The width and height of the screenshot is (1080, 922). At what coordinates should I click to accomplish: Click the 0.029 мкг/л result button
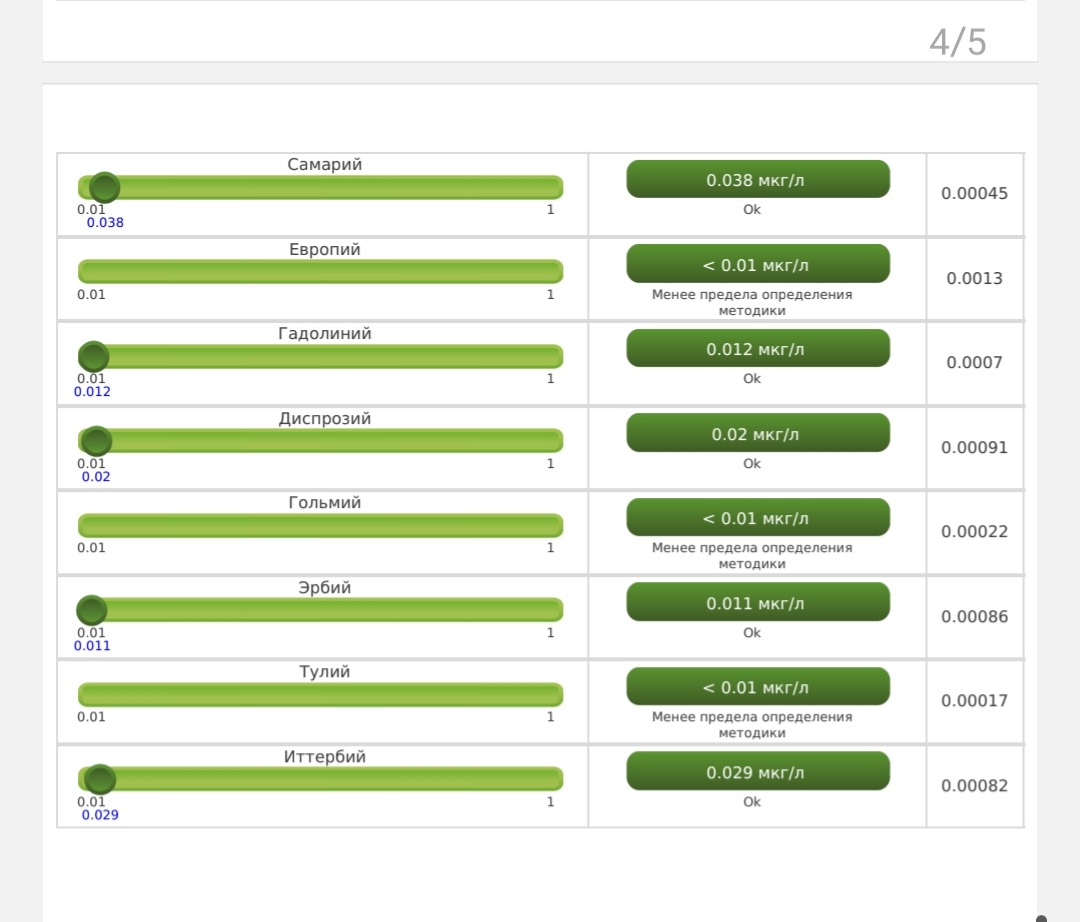[x=757, y=772]
